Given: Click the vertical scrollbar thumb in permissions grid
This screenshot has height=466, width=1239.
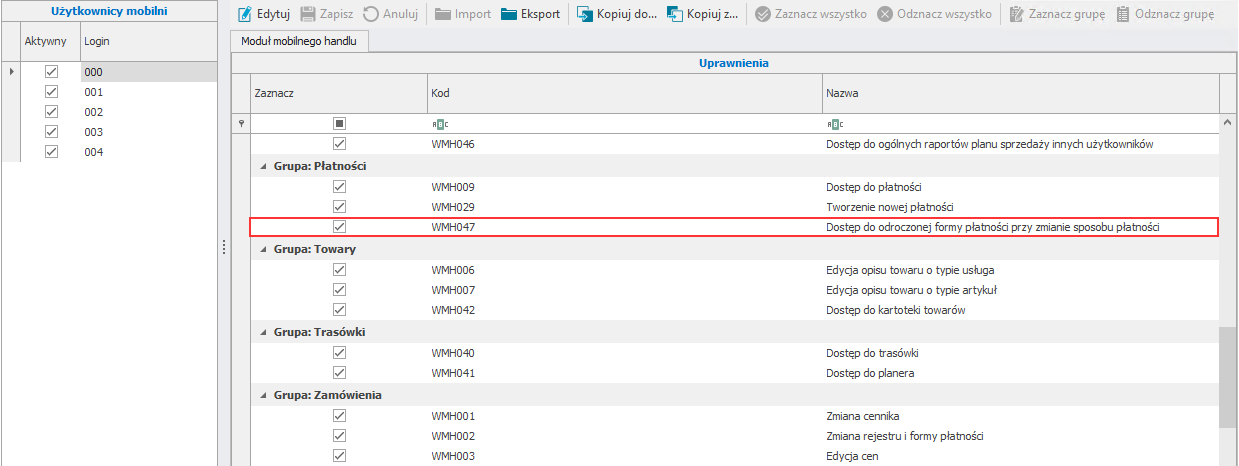Looking at the screenshot, I should [1229, 375].
